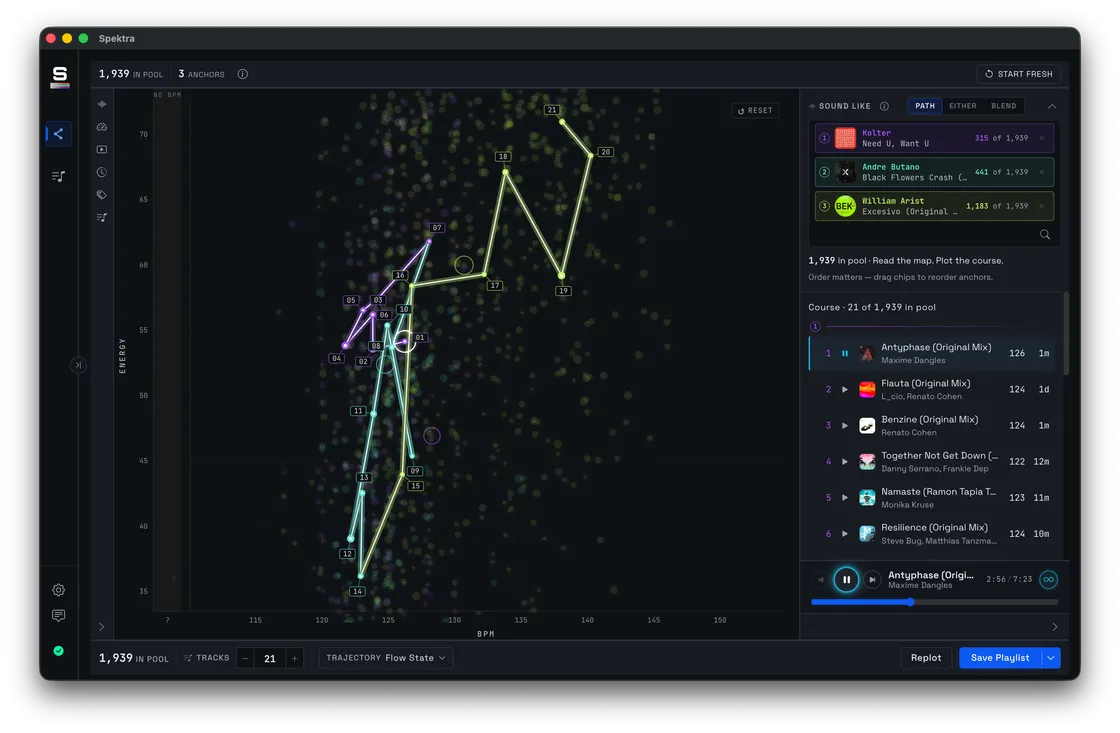1120x733 pixels.
Task: Remove the William Arist anchor chip
Action: (x=1041, y=206)
